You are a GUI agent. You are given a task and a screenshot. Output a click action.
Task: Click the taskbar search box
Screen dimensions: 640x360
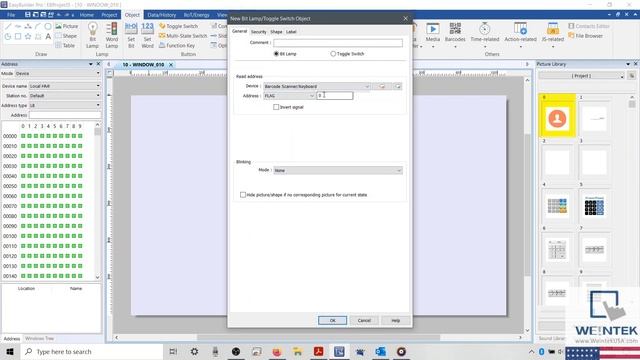(92, 351)
